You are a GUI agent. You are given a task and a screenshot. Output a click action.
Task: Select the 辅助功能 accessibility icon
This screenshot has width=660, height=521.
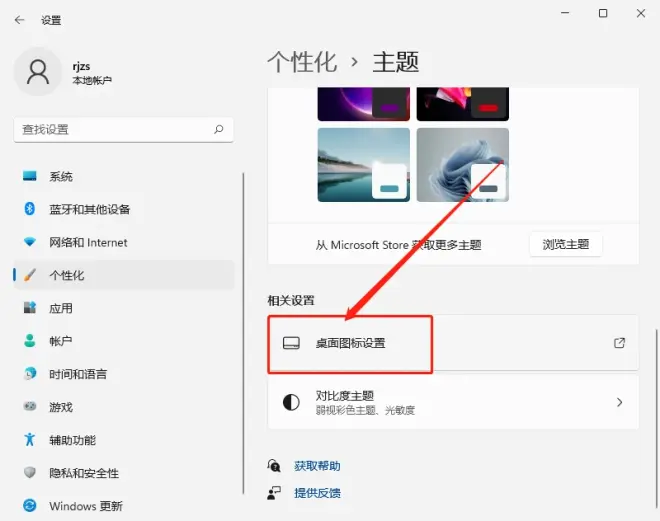pyautogui.click(x=29, y=439)
